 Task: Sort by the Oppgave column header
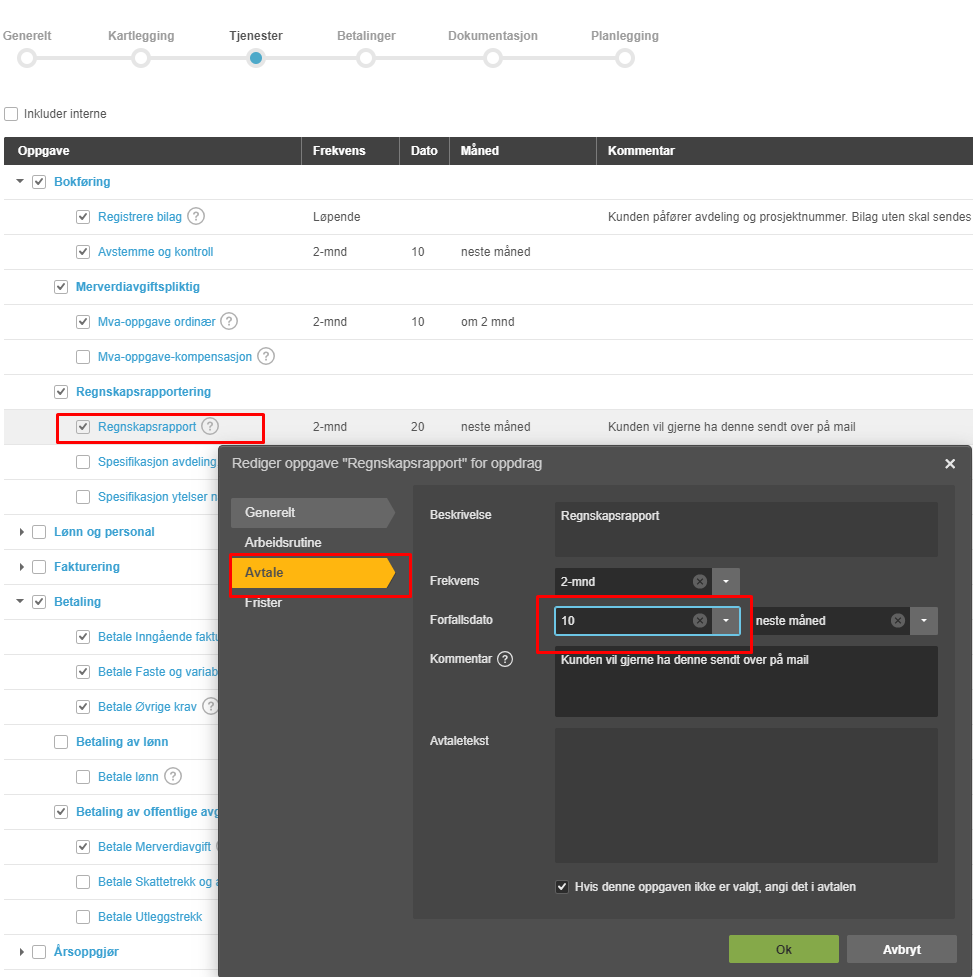pyautogui.click(x=153, y=151)
